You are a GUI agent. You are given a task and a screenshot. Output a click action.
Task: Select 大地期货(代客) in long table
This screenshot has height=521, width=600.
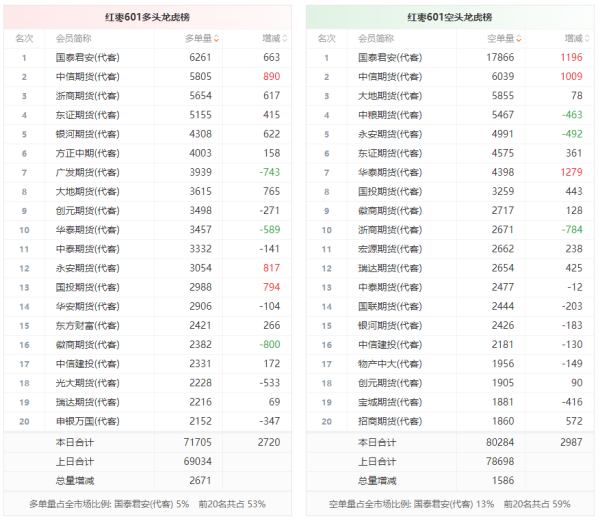point(88,192)
